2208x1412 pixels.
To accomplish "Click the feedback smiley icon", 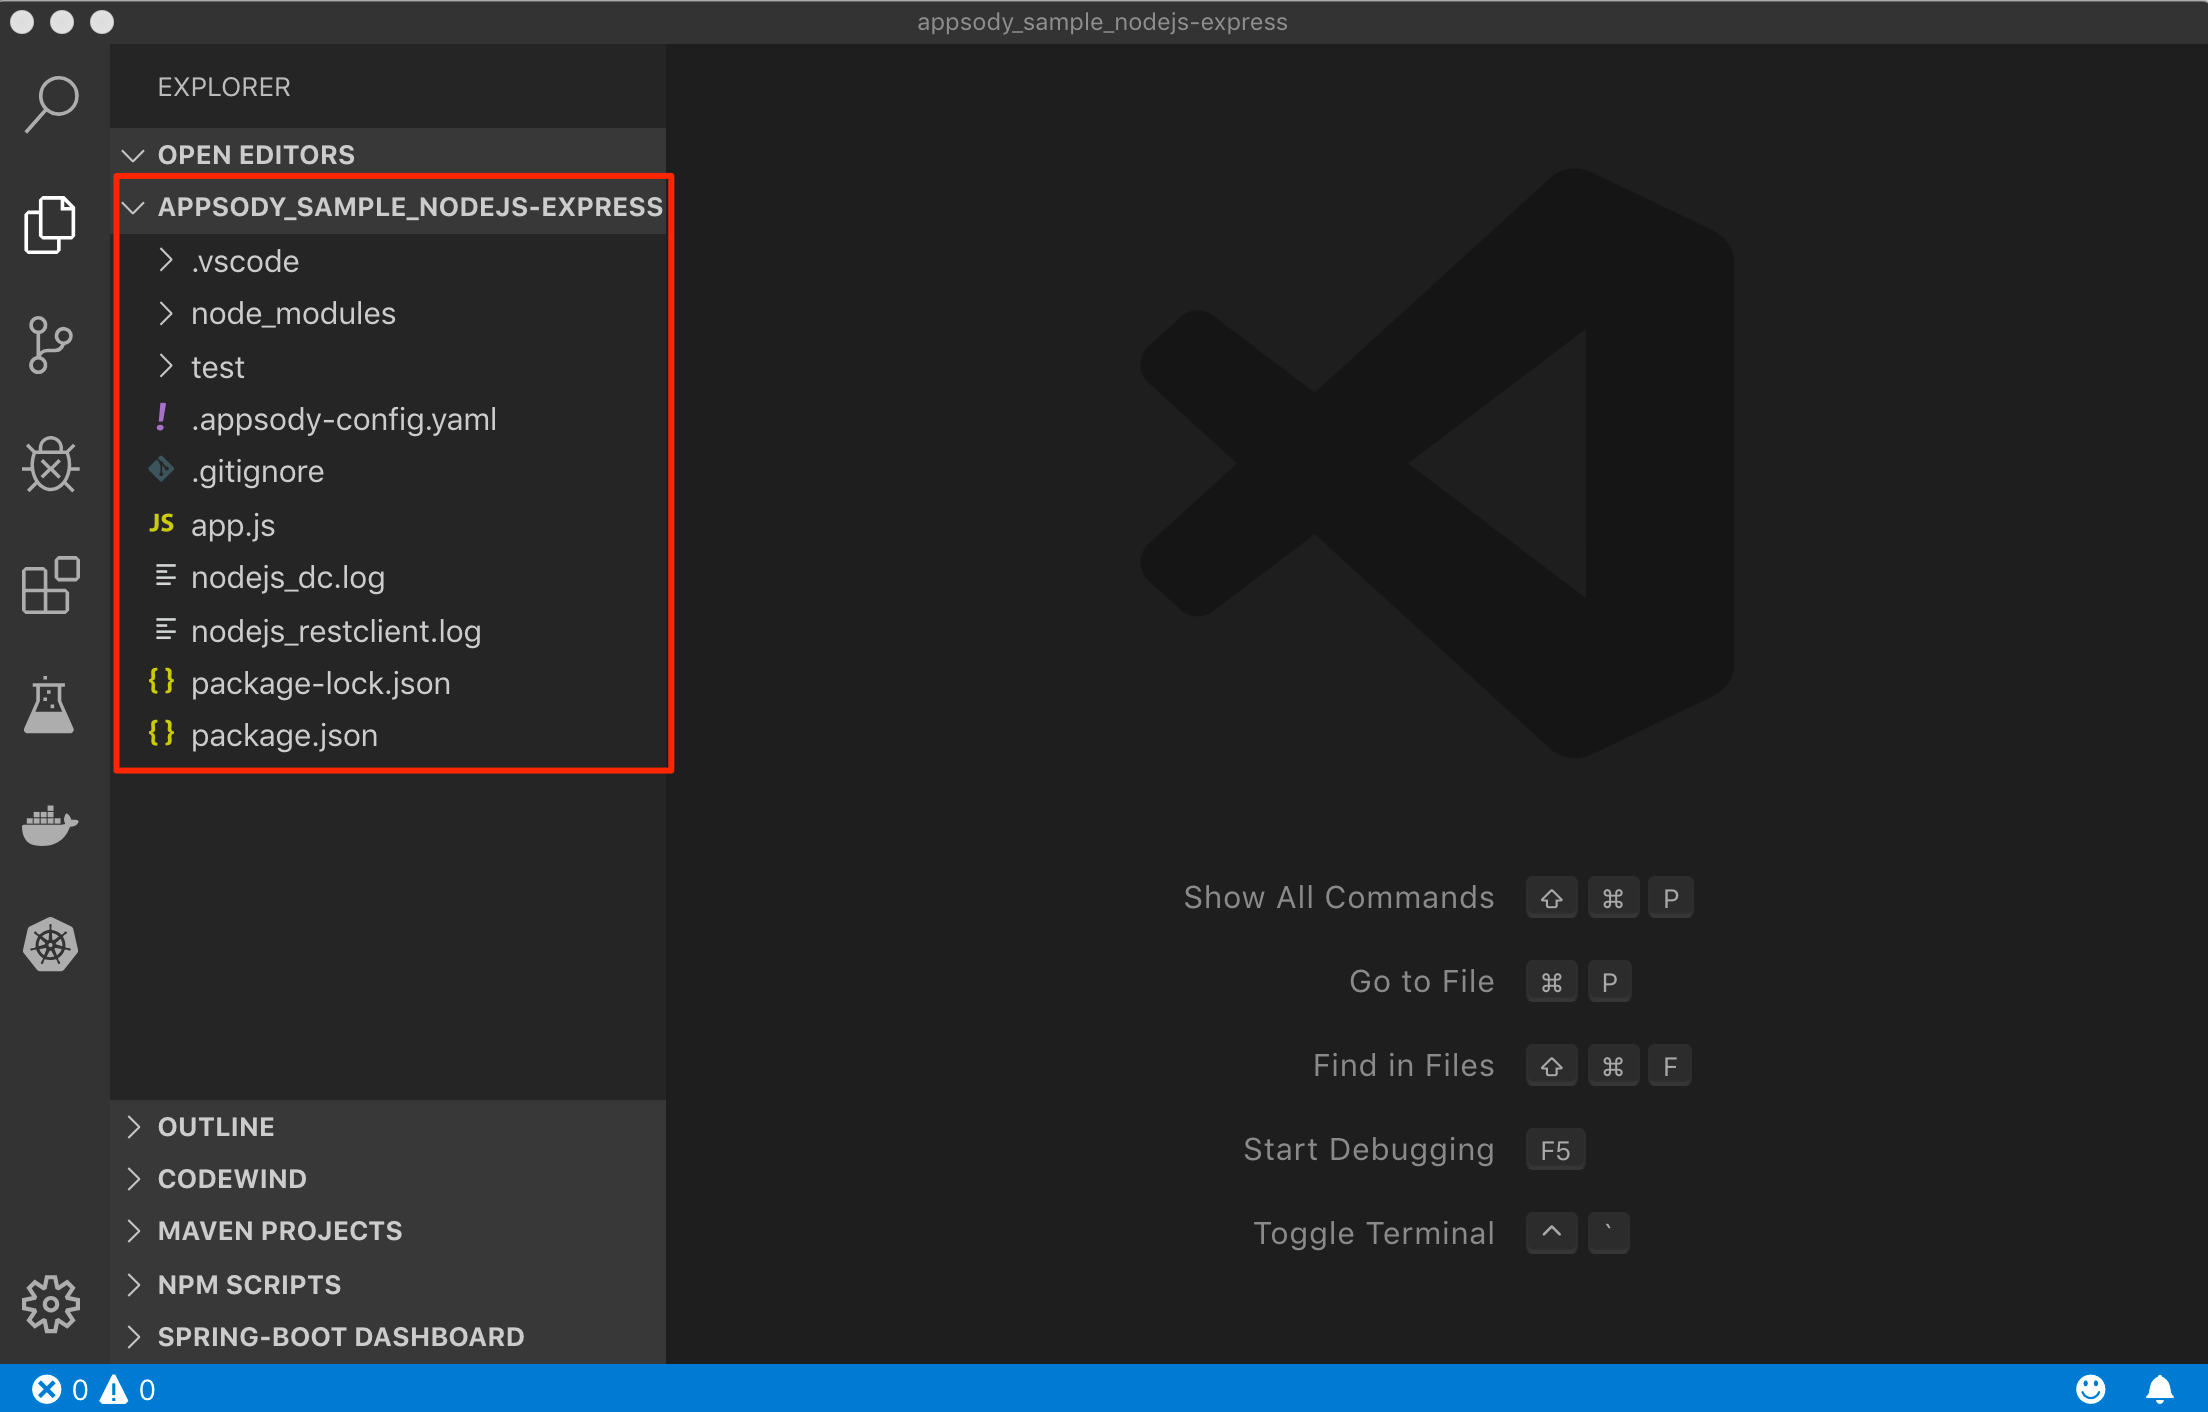I will point(2090,1389).
